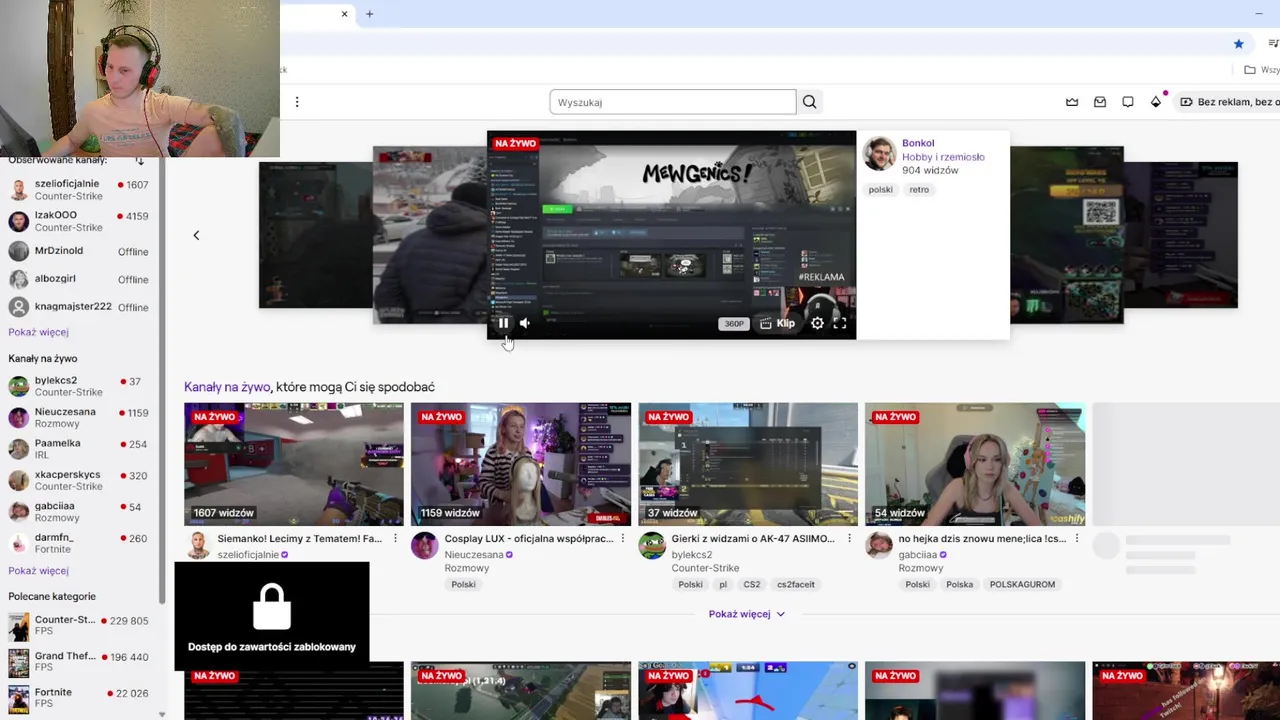1280x720 pixels.
Task: Select the retro tag
Action: click(919, 189)
